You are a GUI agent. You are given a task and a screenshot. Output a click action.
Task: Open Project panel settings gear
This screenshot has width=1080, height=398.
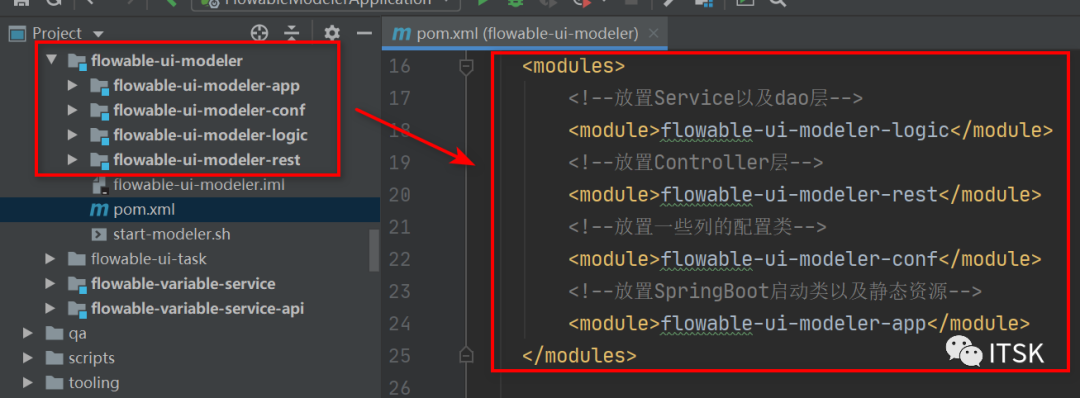coord(332,33)
